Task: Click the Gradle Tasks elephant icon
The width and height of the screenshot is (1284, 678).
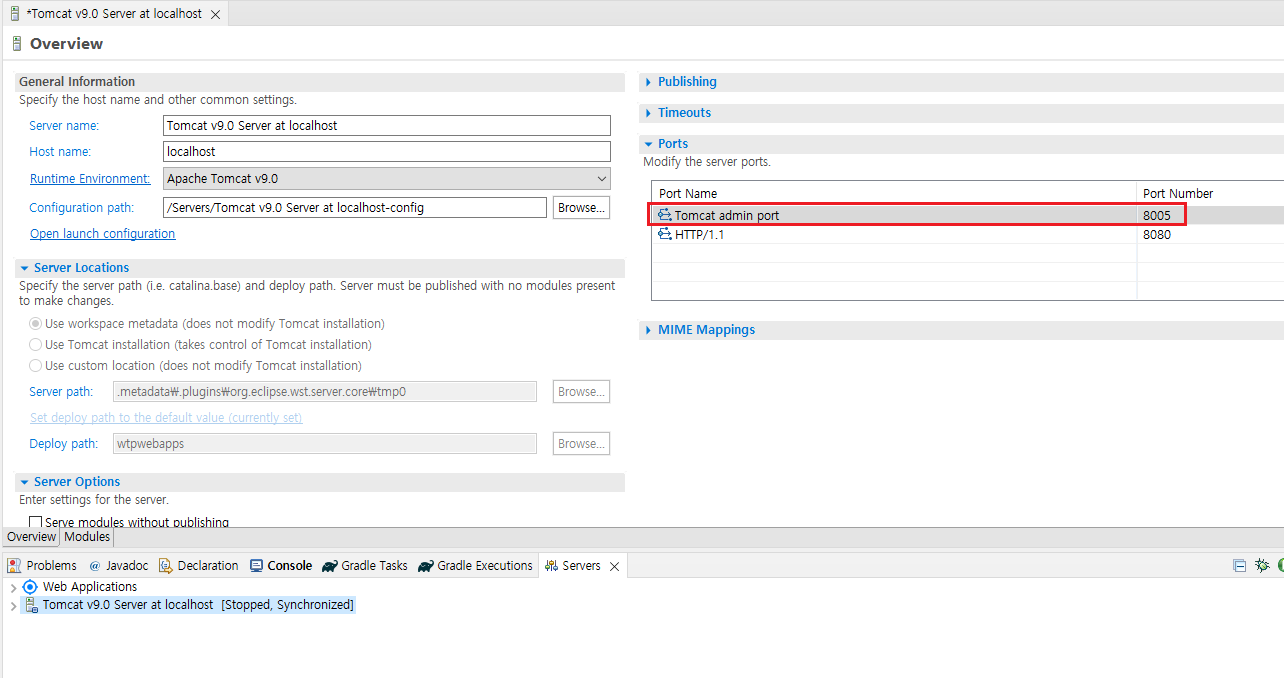Action: 330,566
